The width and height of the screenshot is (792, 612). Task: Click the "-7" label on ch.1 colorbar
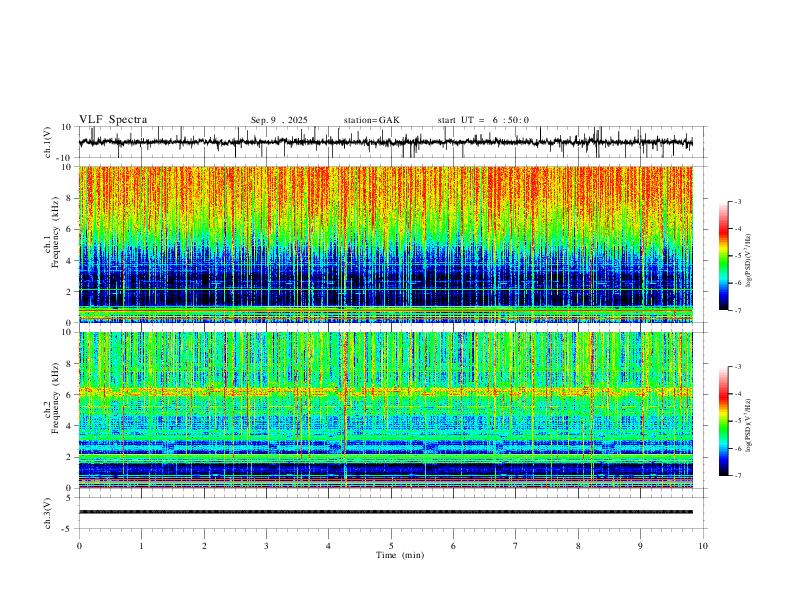pos(737,311)
